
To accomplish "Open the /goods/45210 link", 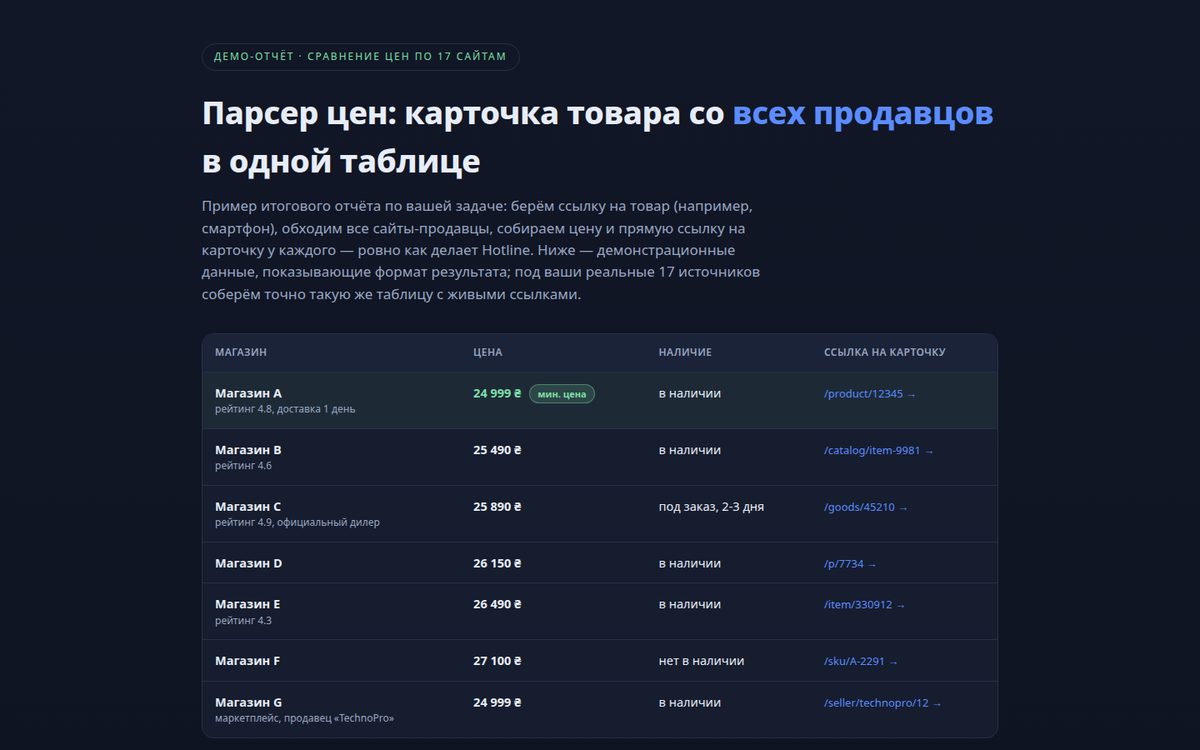I will [865, 508].
